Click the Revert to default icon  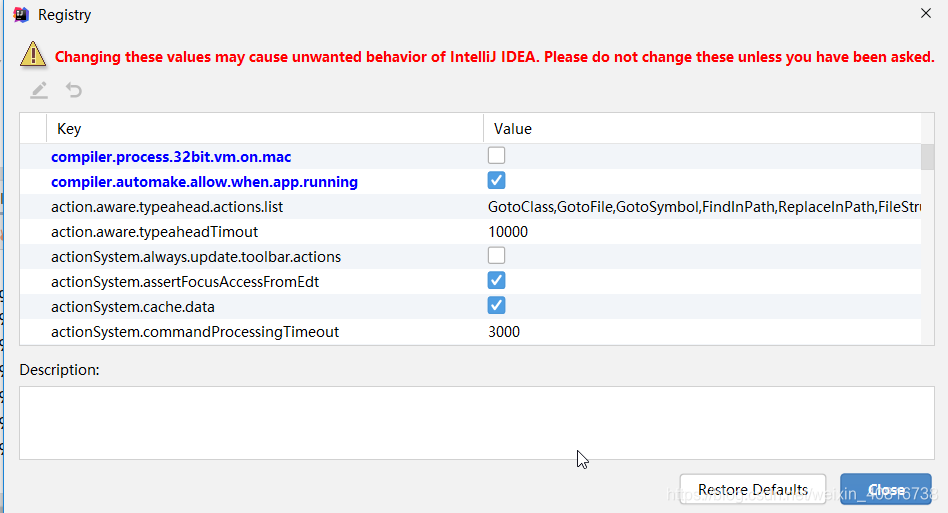74,90
